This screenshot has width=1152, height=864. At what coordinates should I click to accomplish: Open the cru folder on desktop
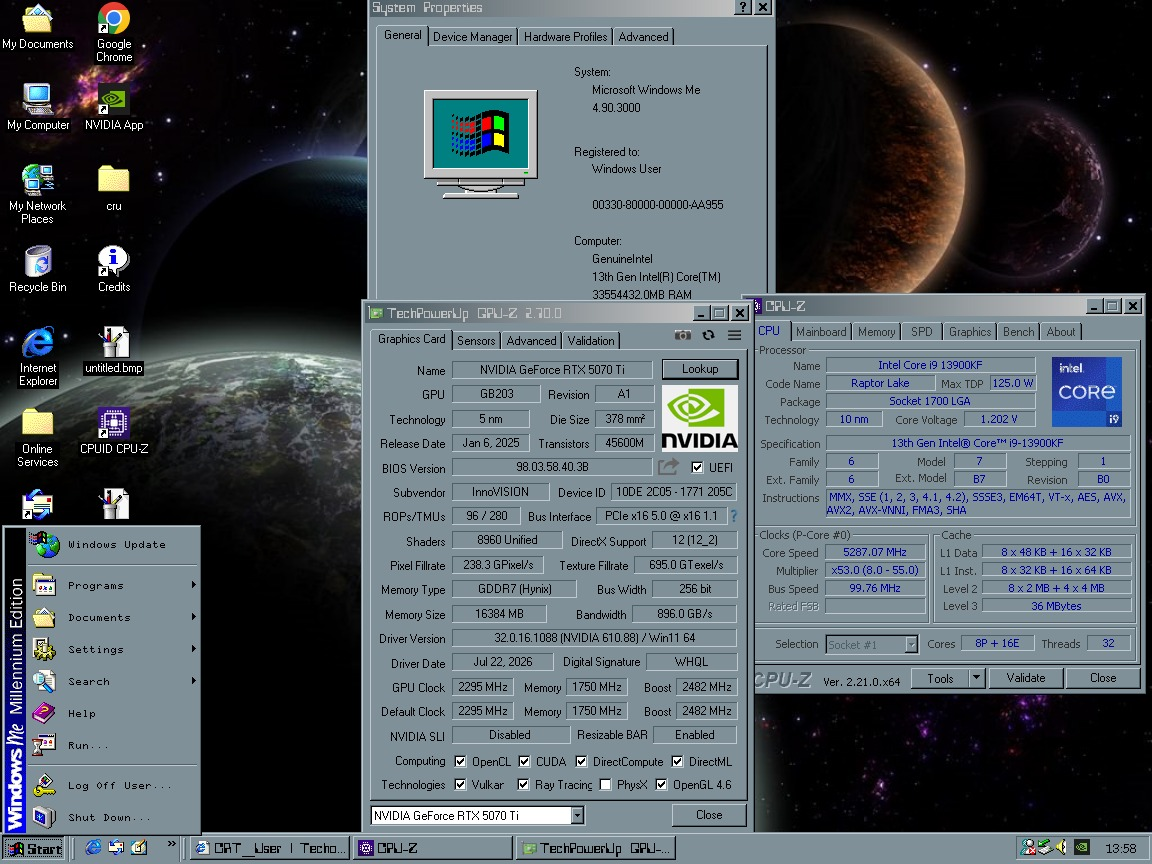coord(114,188)
